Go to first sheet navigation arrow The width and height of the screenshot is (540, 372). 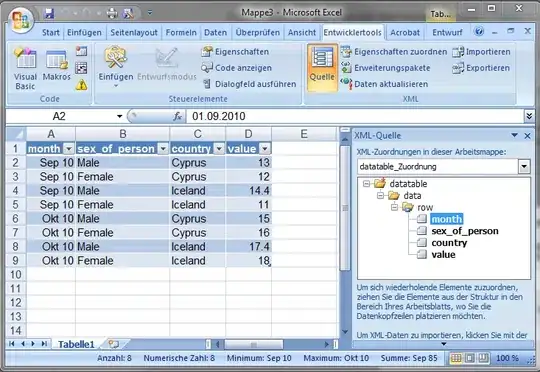click(12, 344)
